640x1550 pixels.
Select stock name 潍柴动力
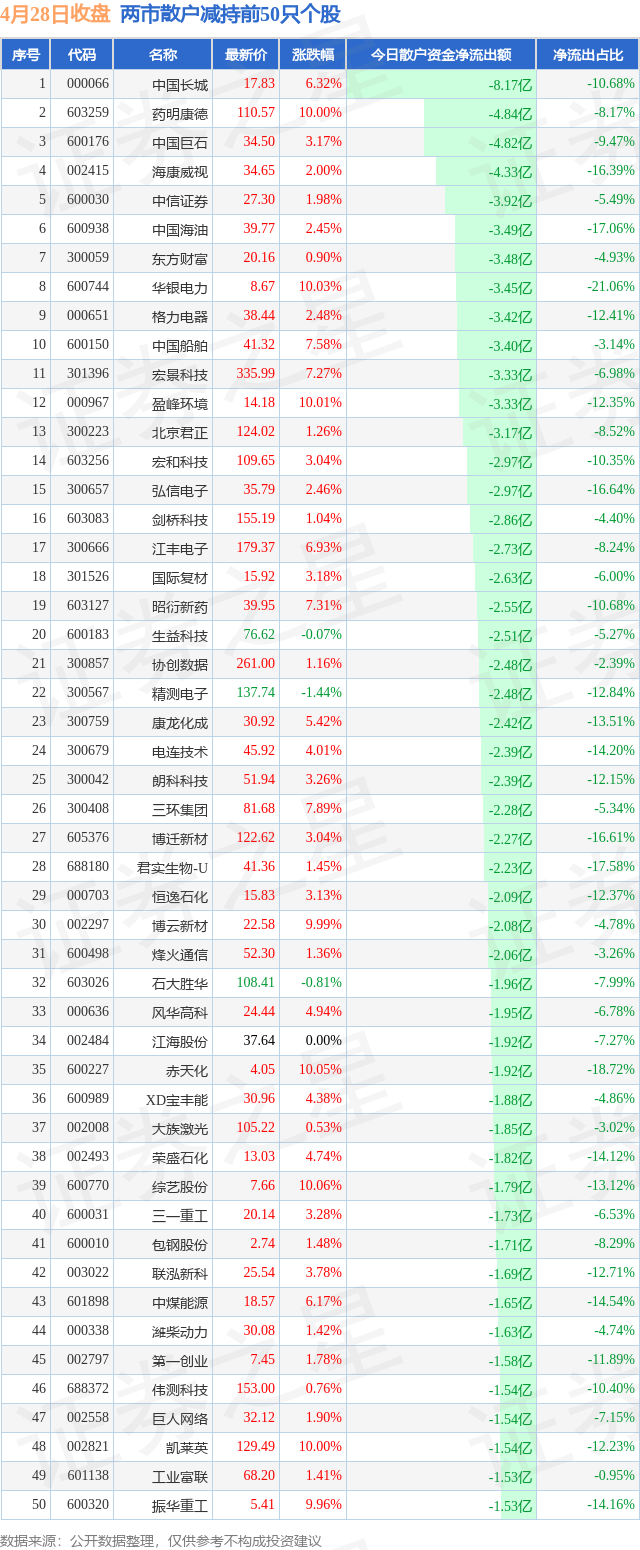point(181,1331)
